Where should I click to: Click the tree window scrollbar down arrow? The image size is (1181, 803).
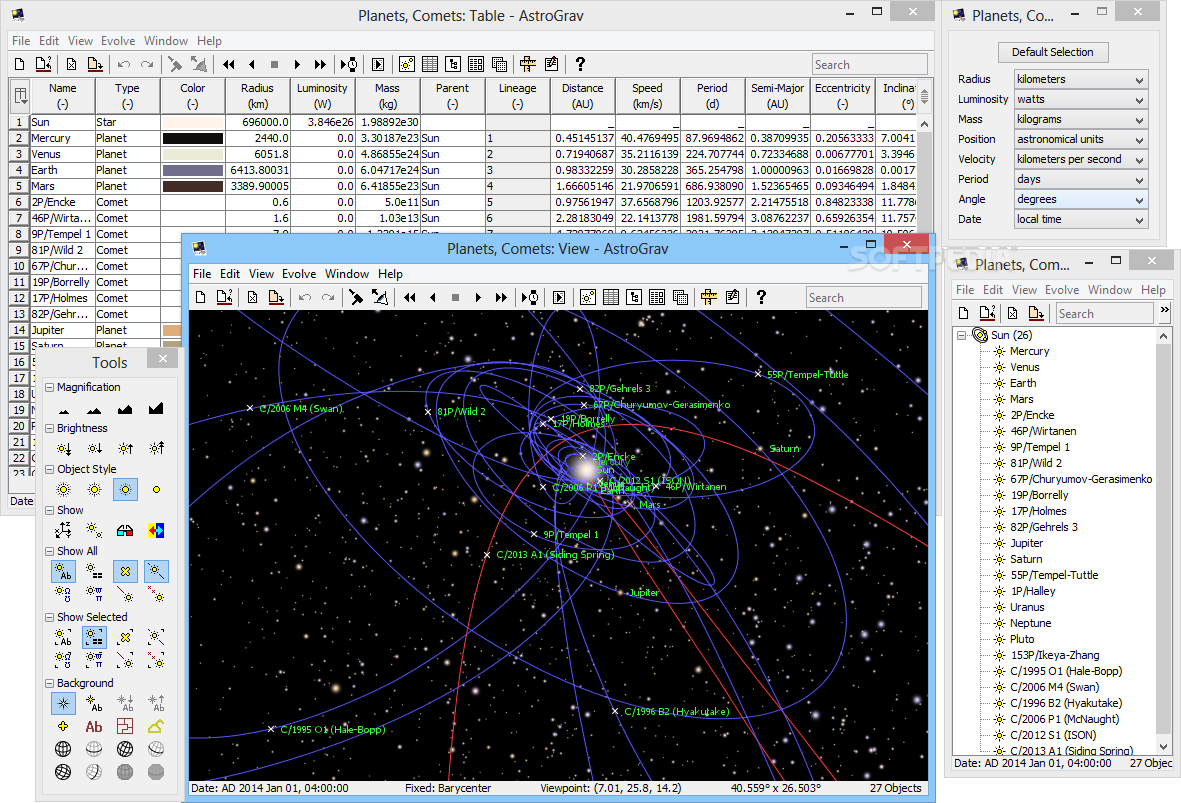(1164, 747)
